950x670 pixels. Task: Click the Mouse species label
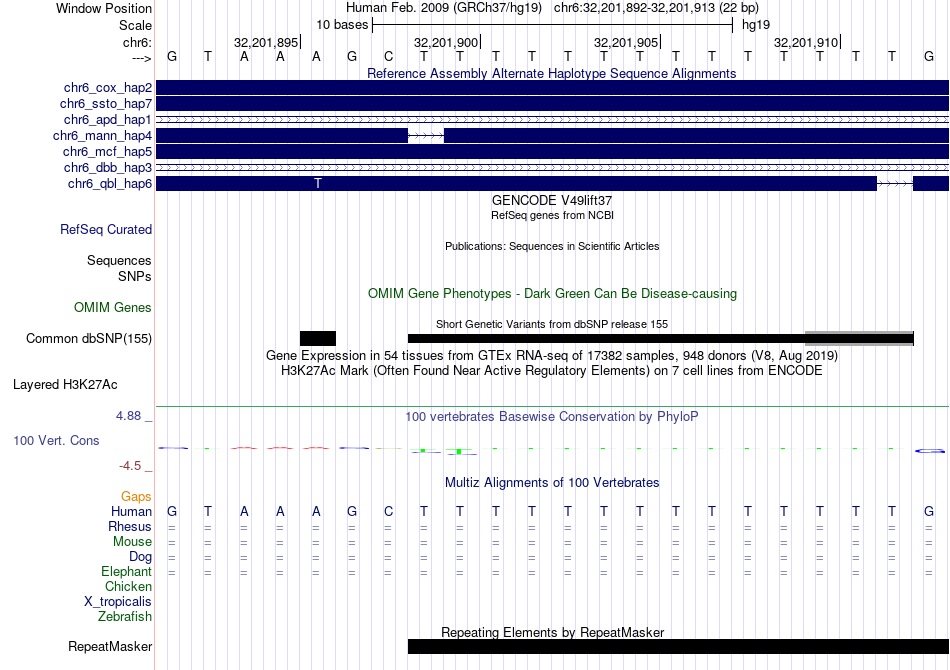pos(132,542)
